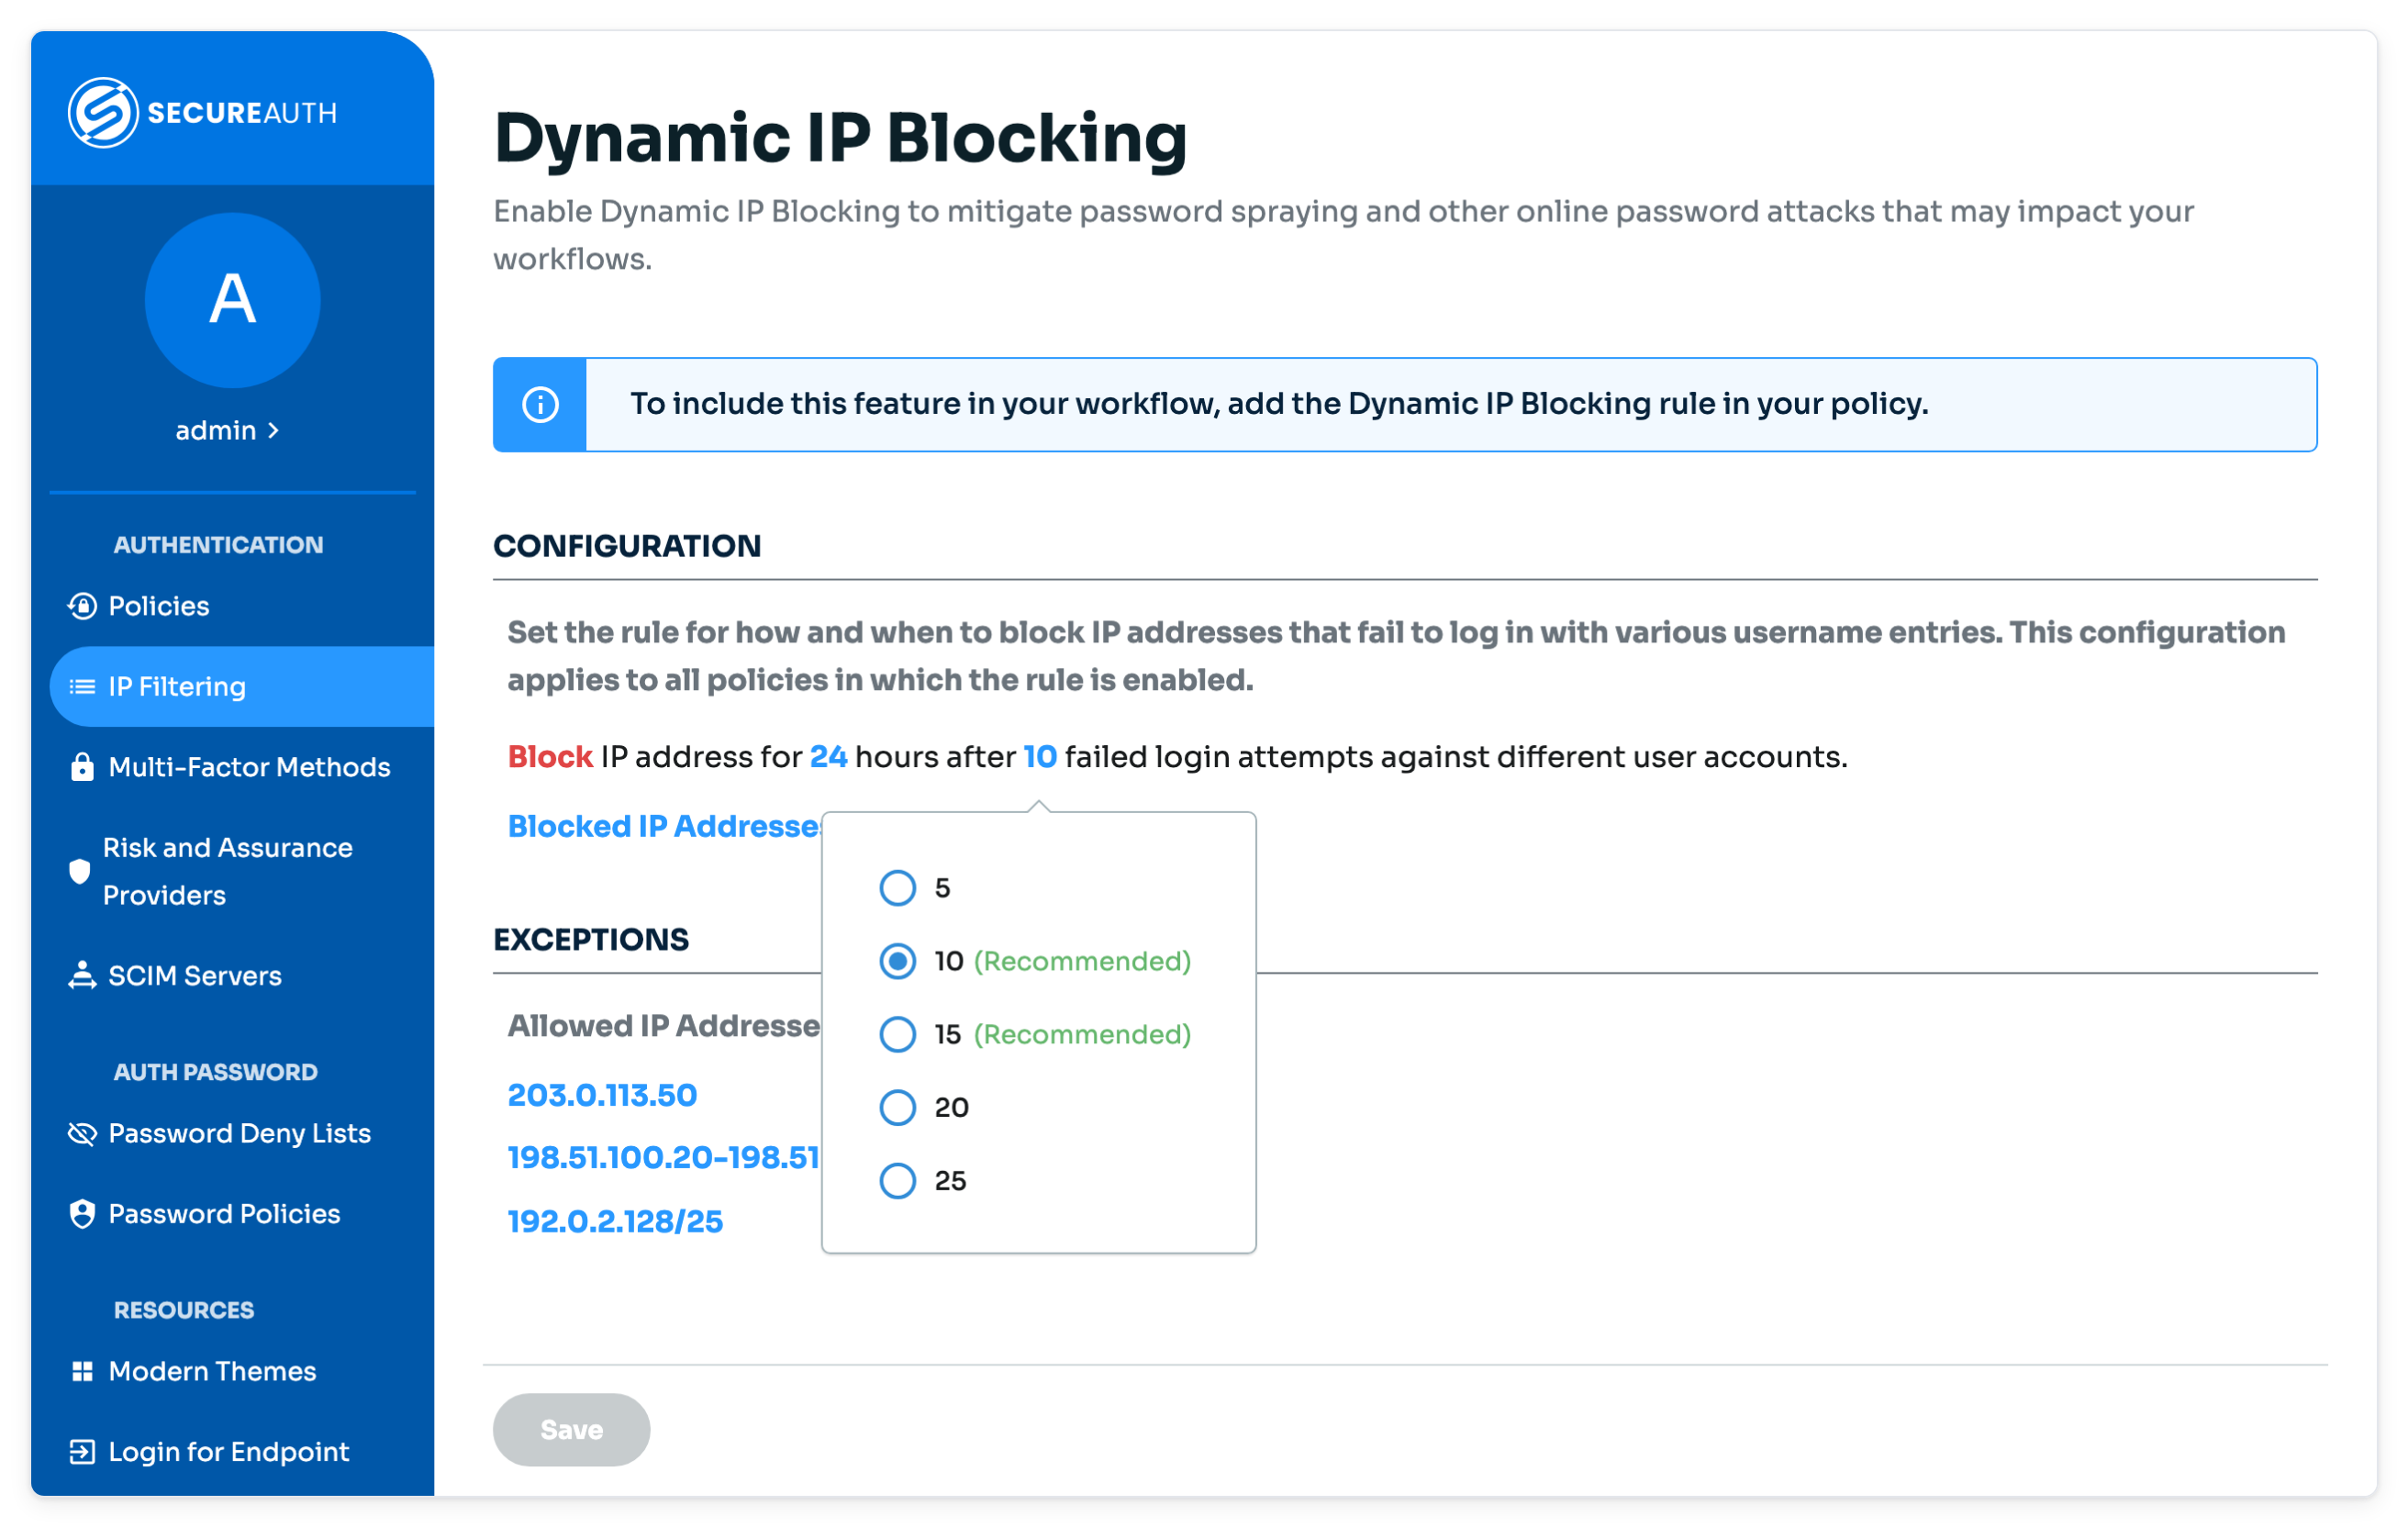Open Login for Endpoint page
2408x1527 pixels.
(242, 1452)
